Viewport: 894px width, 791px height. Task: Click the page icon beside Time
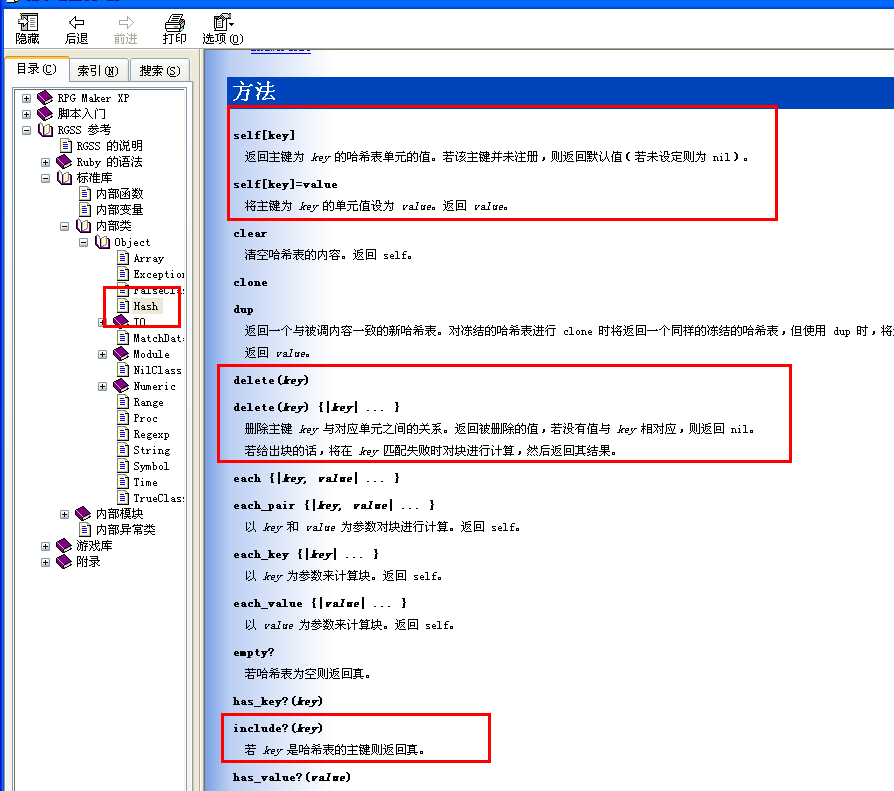coord(123,481)
